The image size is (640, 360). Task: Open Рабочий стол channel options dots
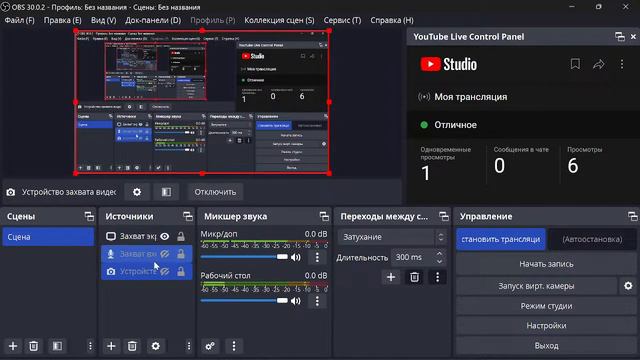(x=317, y=301)
